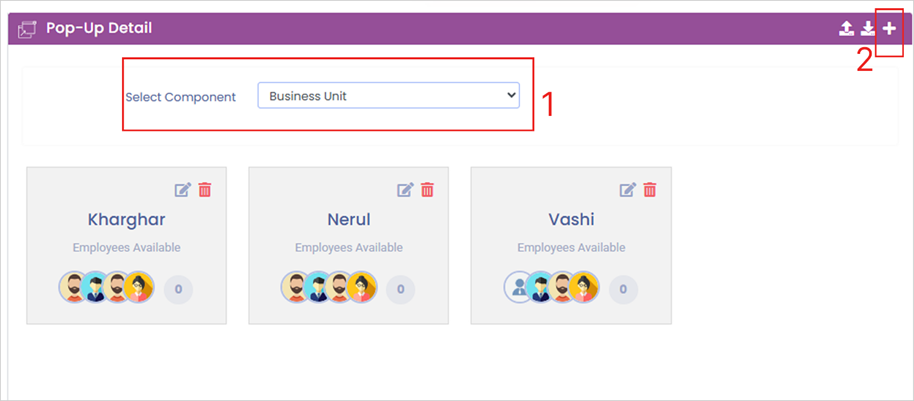Click the employee count badge on Vashi
Viewport: 914px width, 401px height.
tap(623, 289)
